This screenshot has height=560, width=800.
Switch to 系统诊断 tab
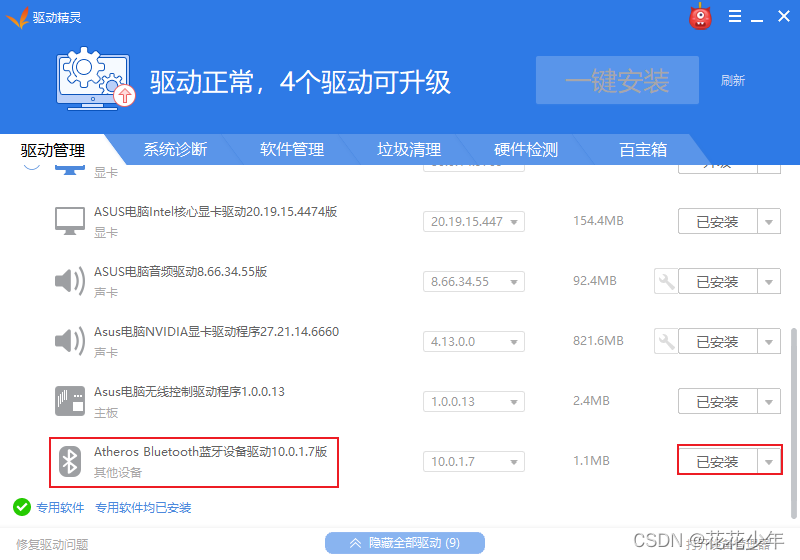[x=175, y=149]
